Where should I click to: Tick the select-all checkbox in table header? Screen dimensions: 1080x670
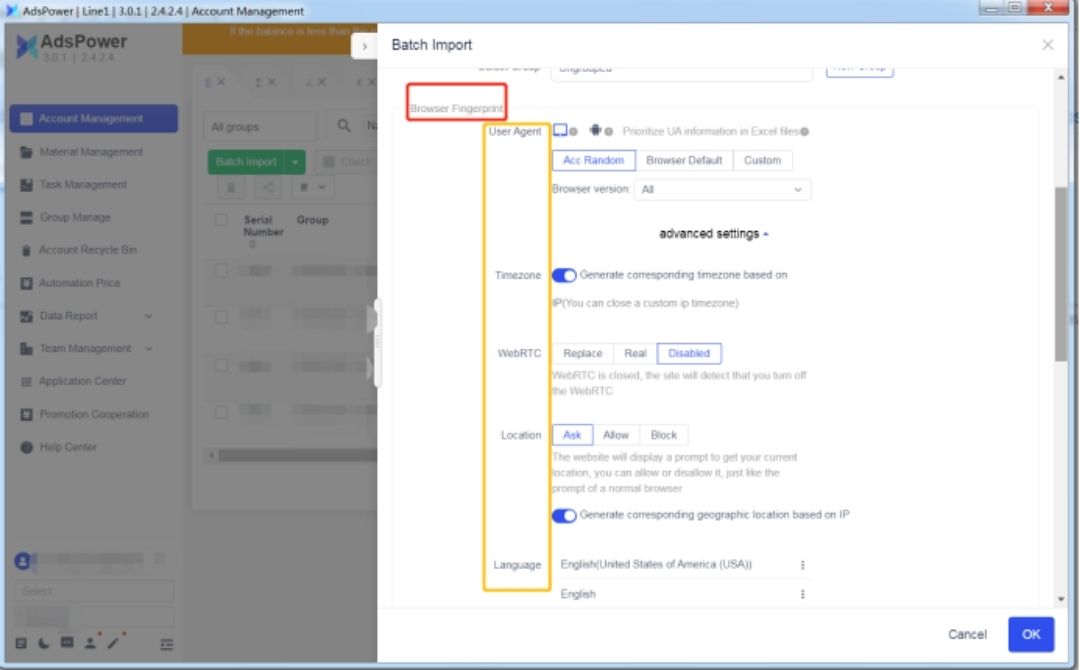220,220
